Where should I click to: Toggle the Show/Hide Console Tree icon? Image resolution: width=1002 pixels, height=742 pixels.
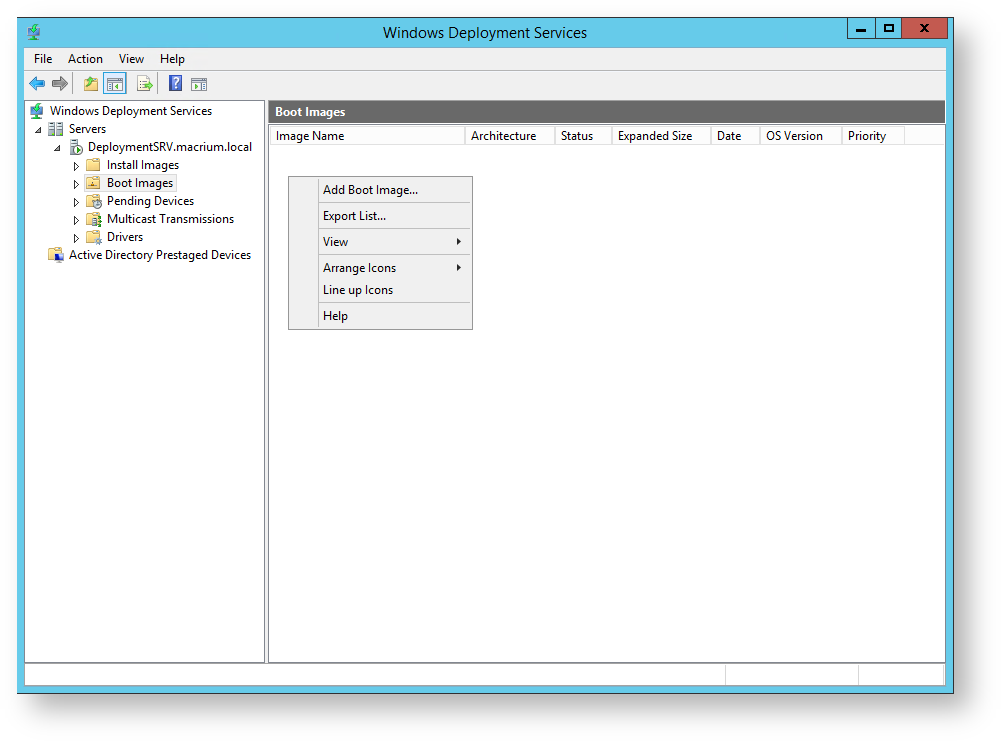115,84
